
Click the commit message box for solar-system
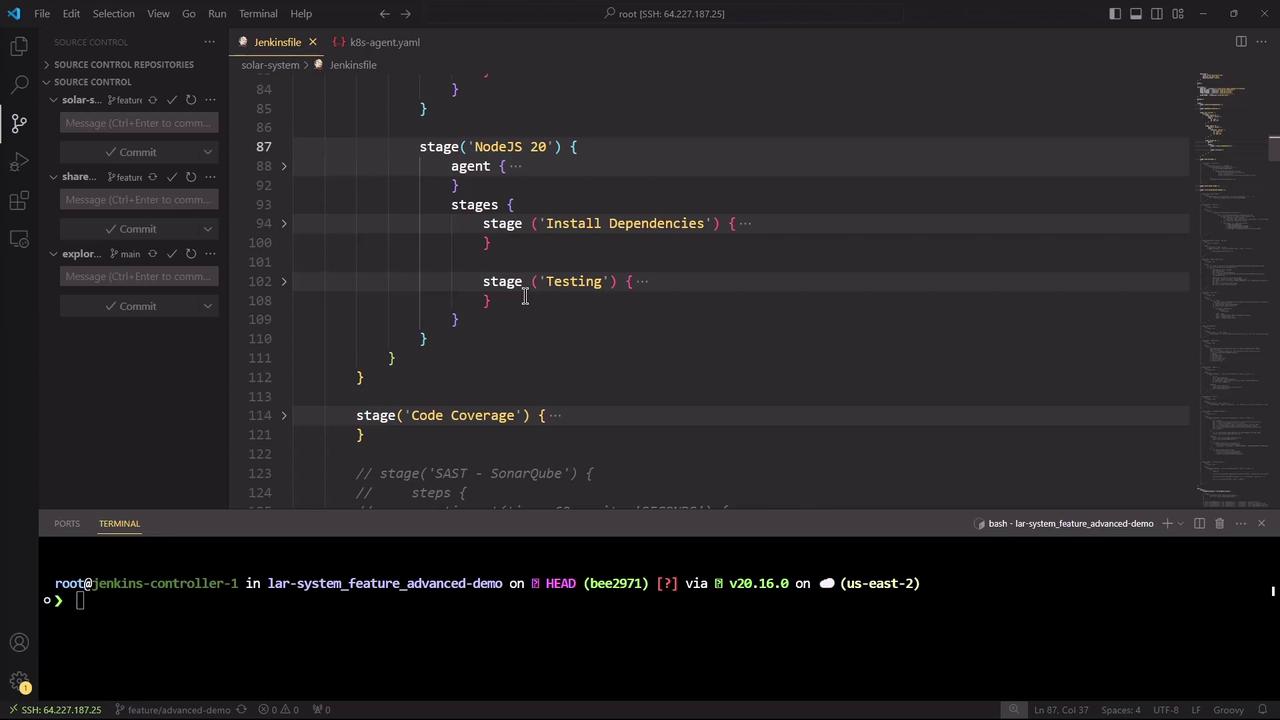(138, 123)
